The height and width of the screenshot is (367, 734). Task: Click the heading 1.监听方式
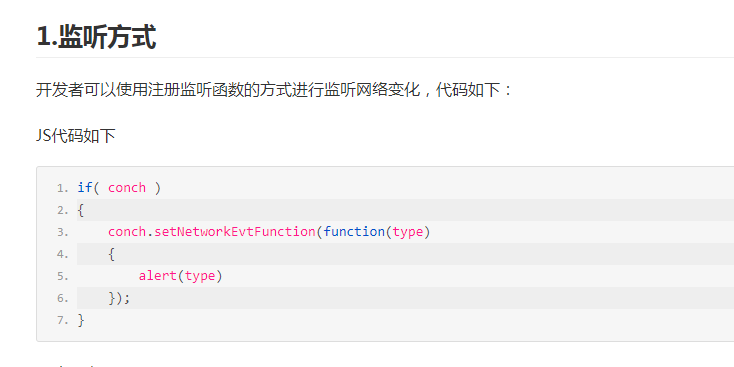tap(96, 37)
